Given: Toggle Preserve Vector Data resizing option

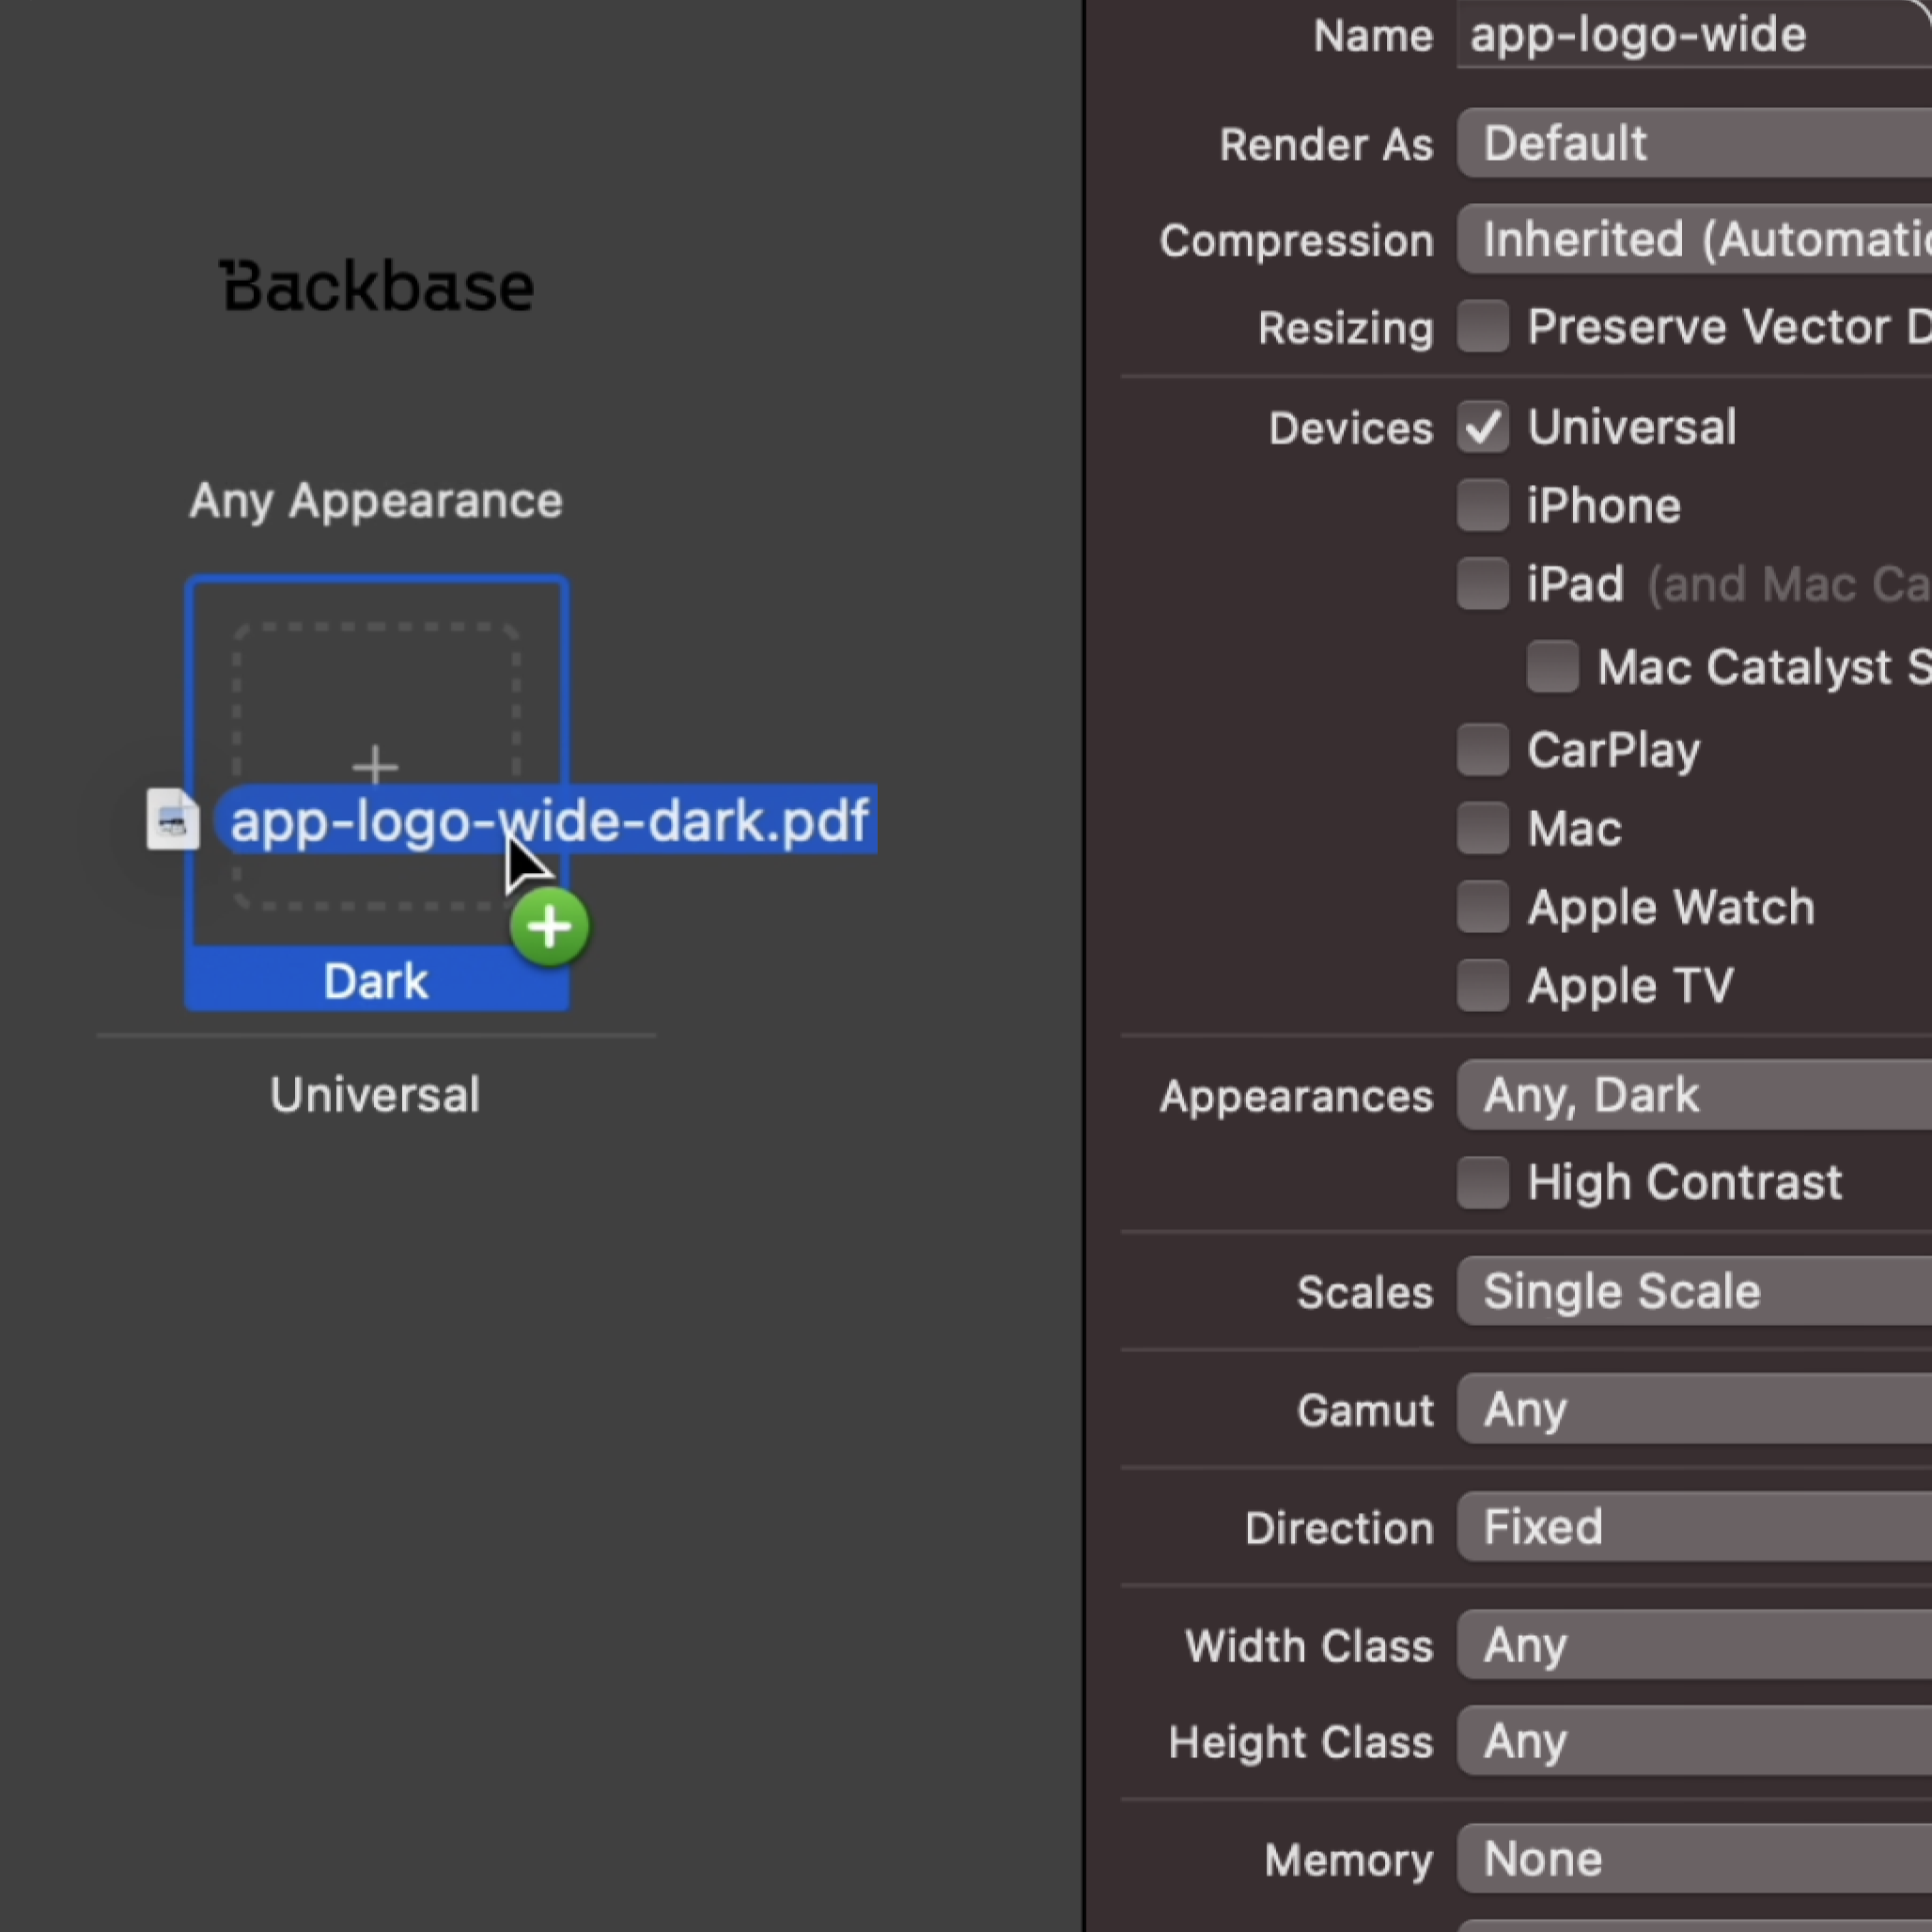Looking at the screenshot, I should [x=1483, y=326].
